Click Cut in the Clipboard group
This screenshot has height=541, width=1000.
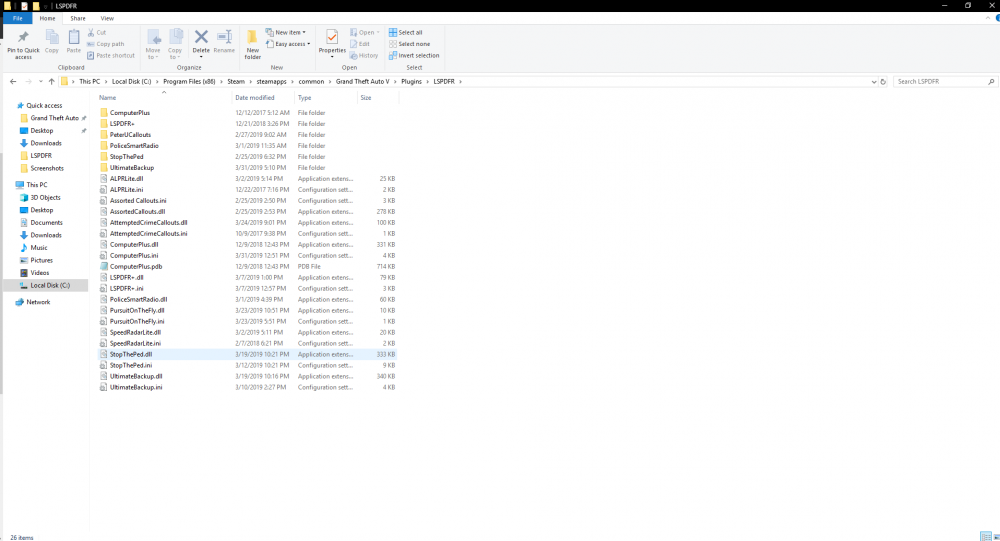pos(97,33)
